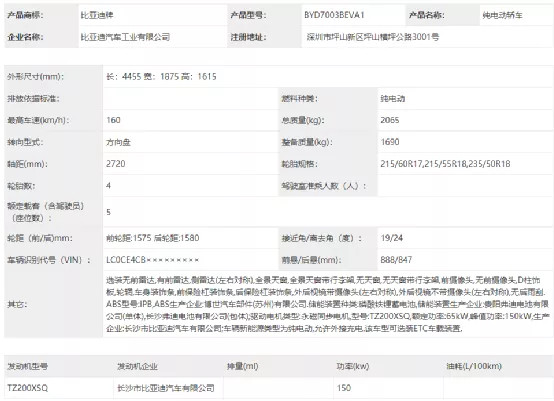Click the 产品型号 label
The image size is (554, 401).
(x=248, y=15)
